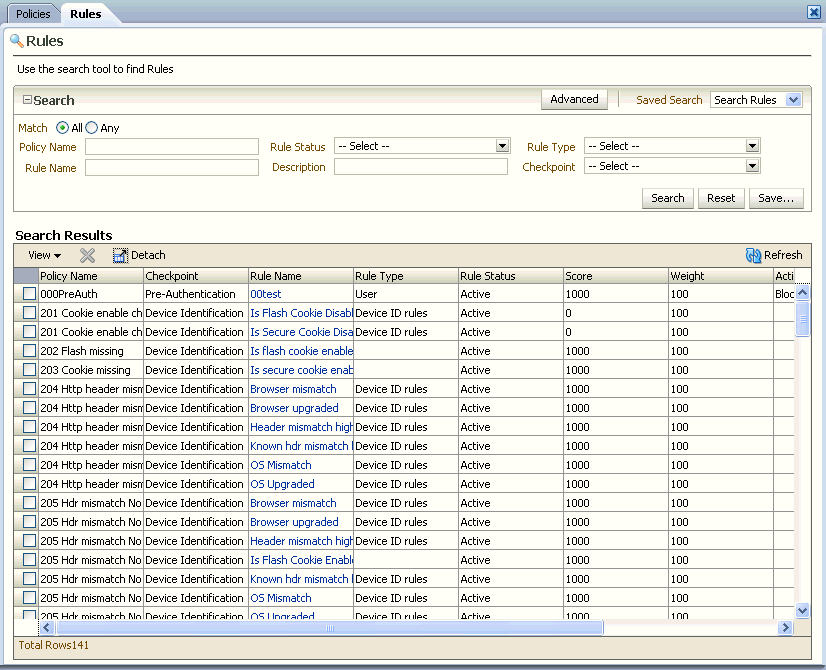This screenshot has width=826, height=670.
Task: Click the Advanced search button
Action: point(574,99)
